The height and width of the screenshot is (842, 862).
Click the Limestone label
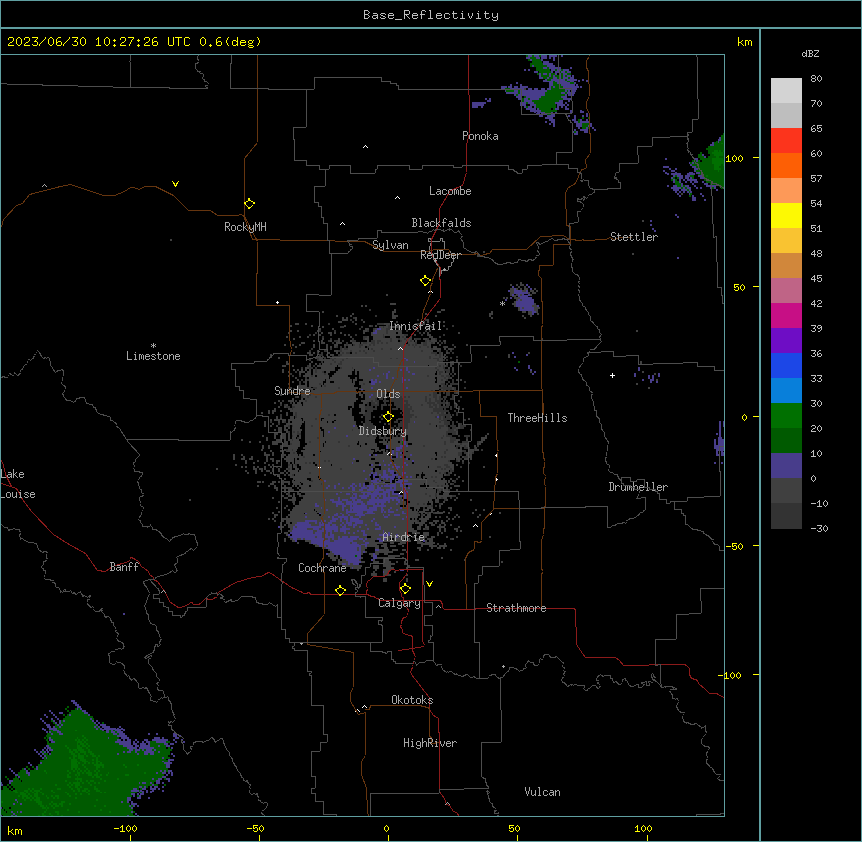(x=153, y=356)
